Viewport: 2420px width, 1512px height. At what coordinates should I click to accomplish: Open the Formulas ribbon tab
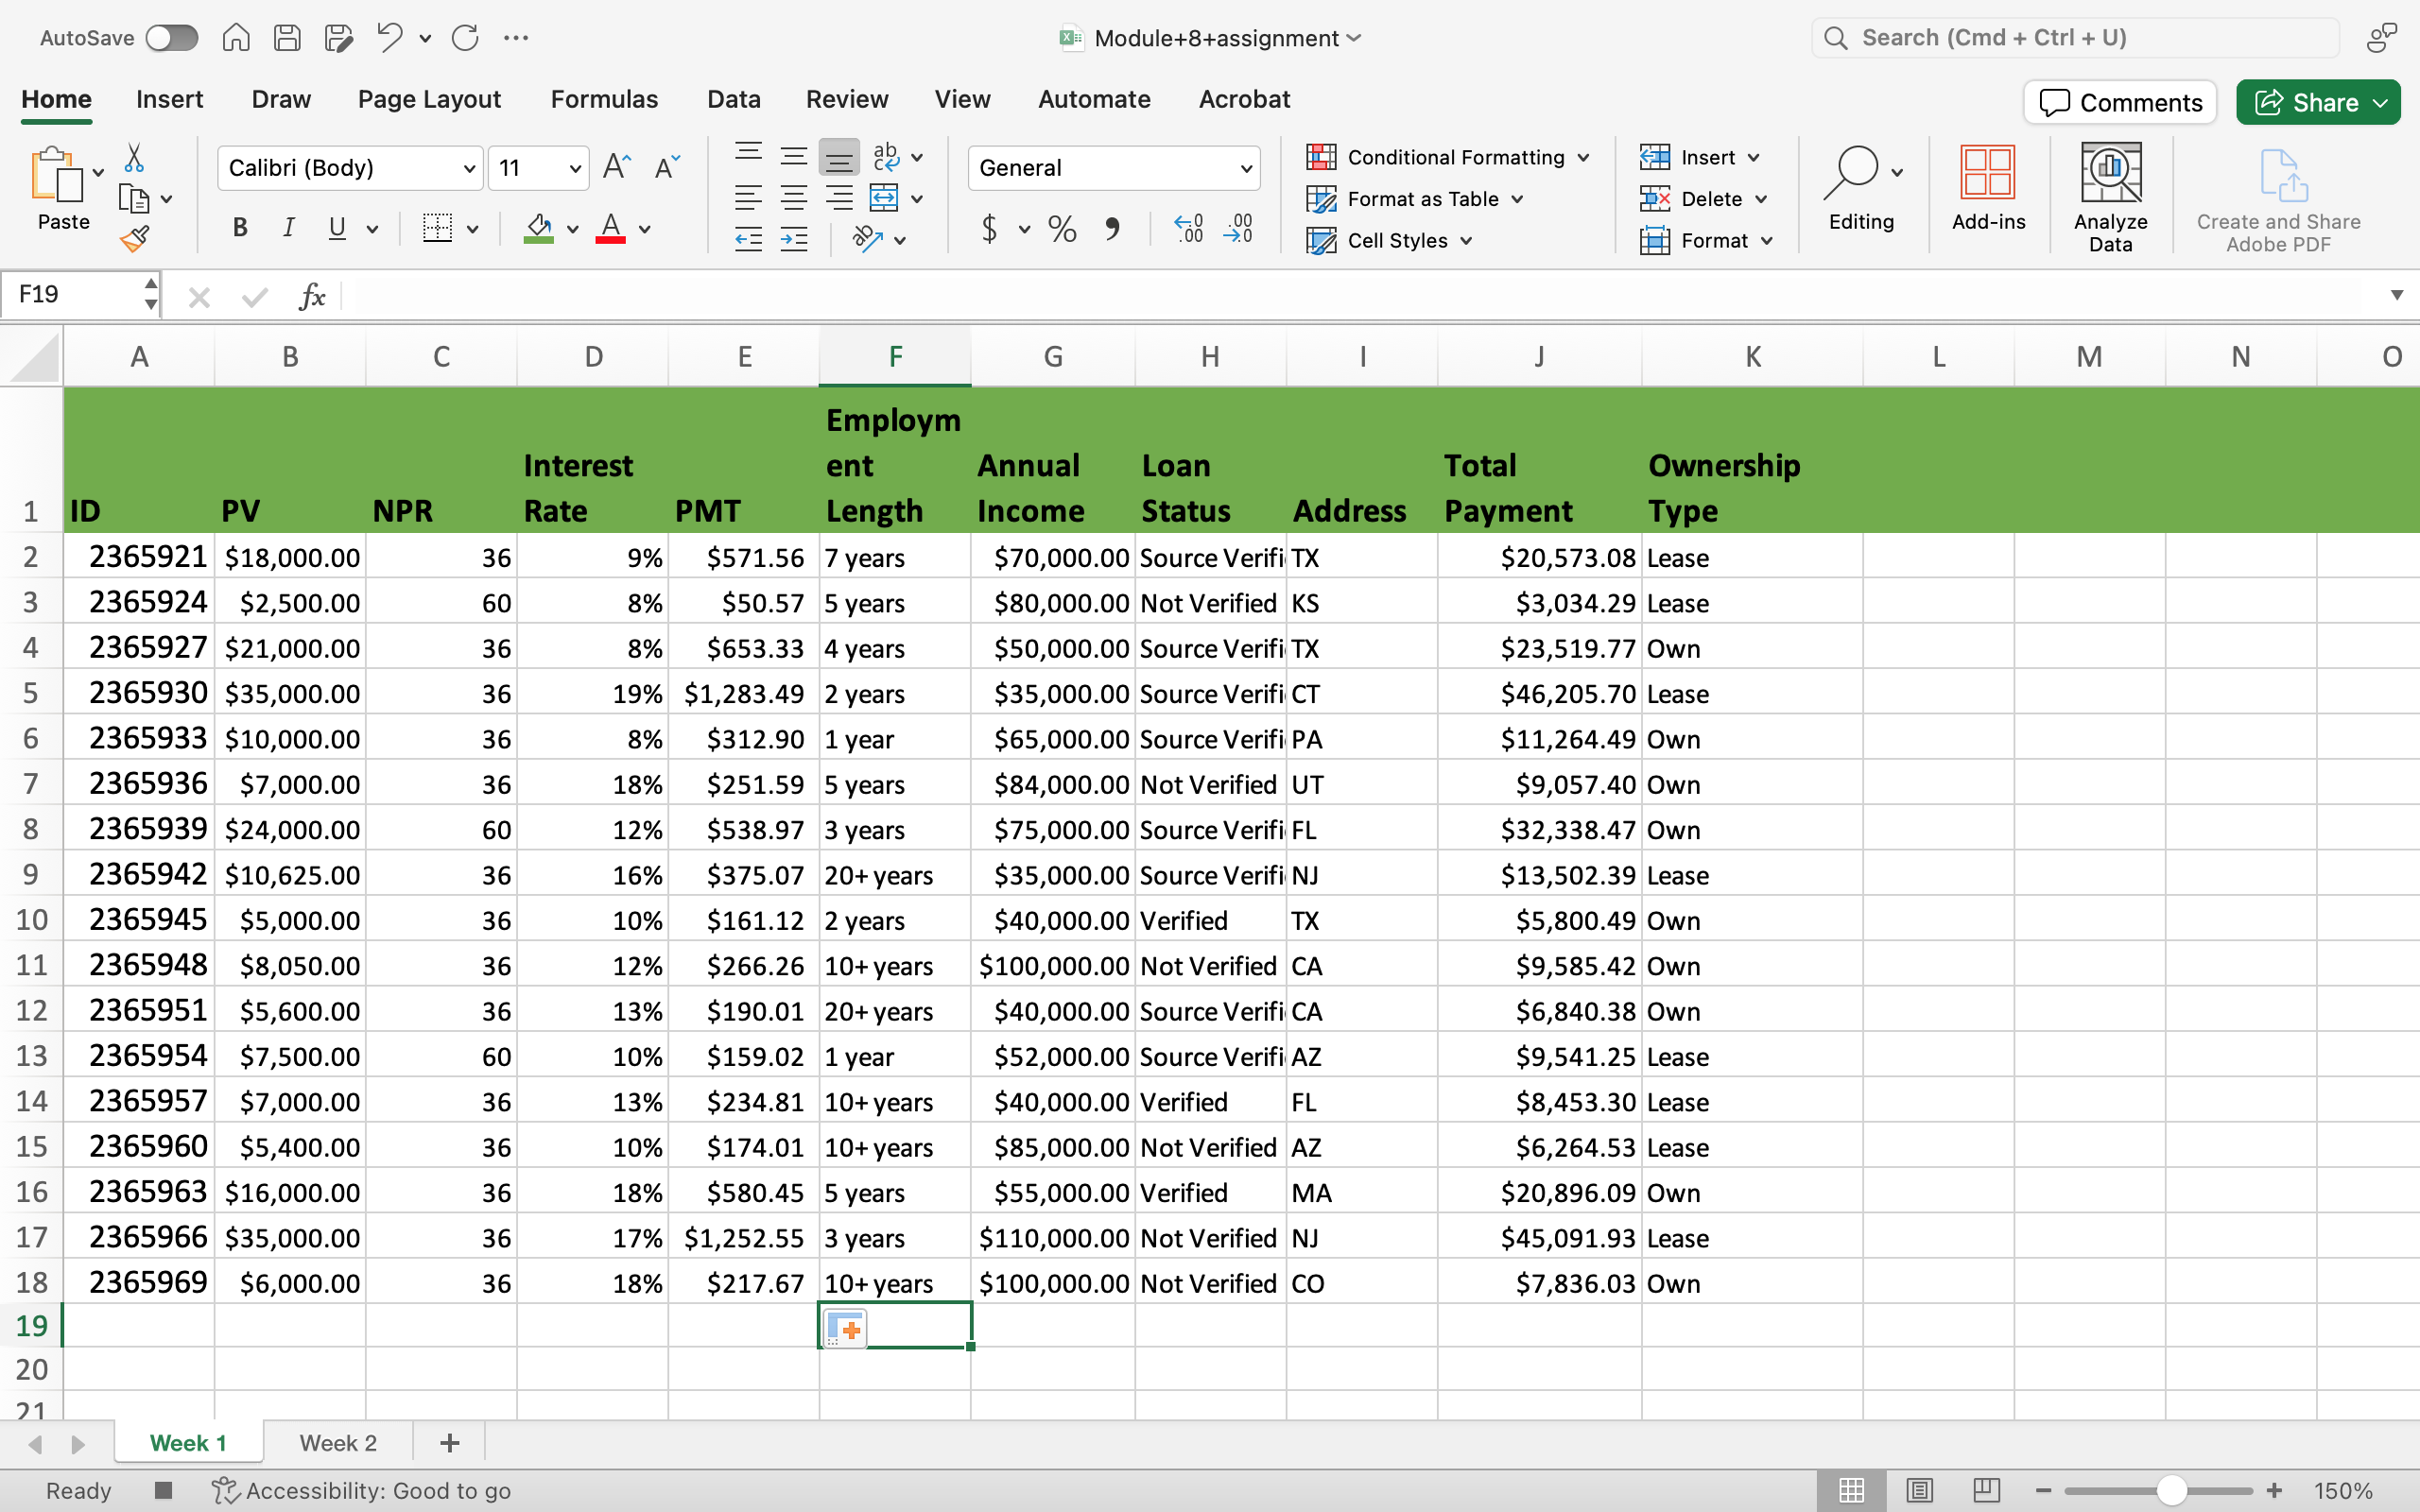click(604, 99)
